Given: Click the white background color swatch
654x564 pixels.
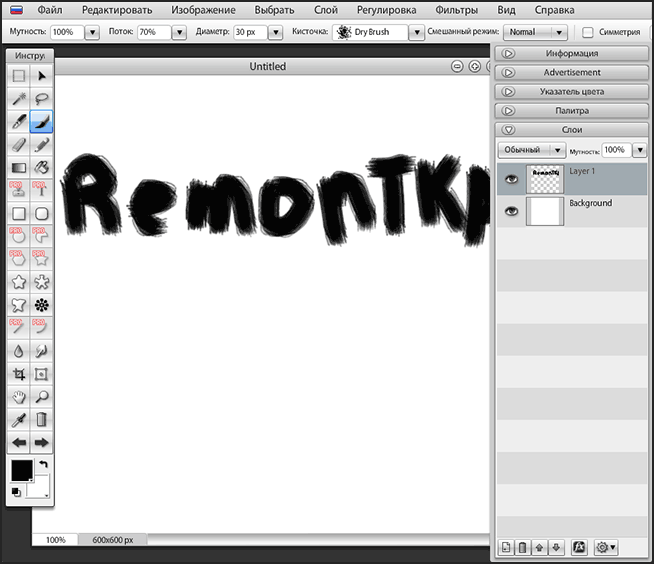Looking at the screenshot, I should click(40, 489).
